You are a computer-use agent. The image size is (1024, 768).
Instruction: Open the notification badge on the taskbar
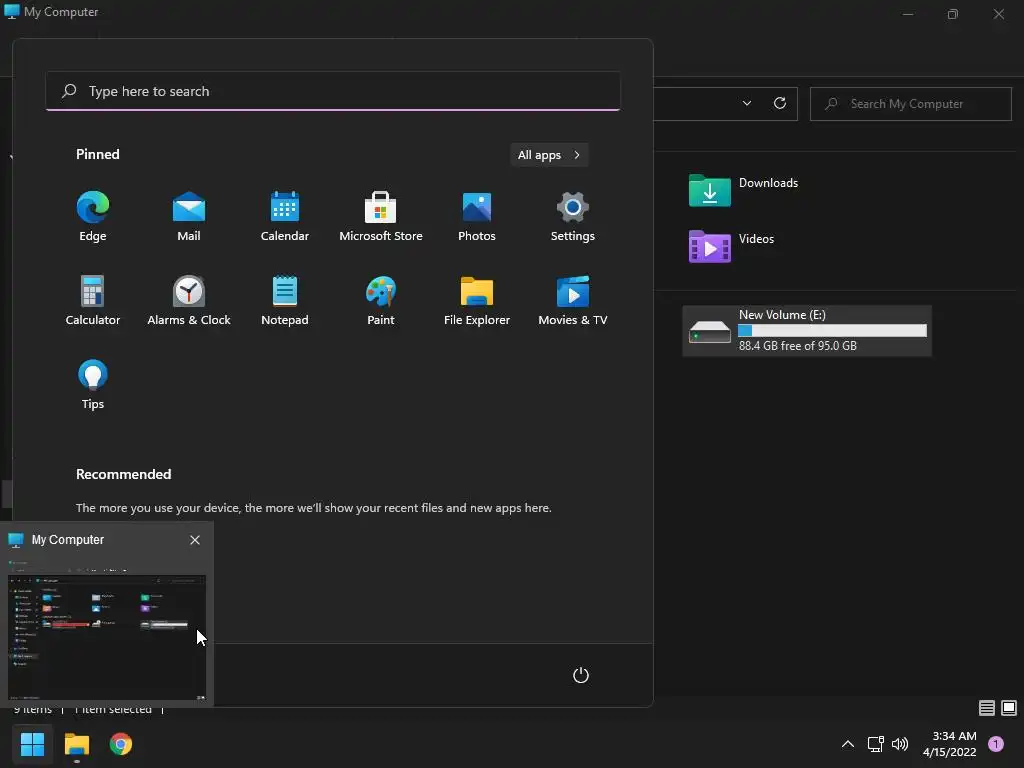996,744
